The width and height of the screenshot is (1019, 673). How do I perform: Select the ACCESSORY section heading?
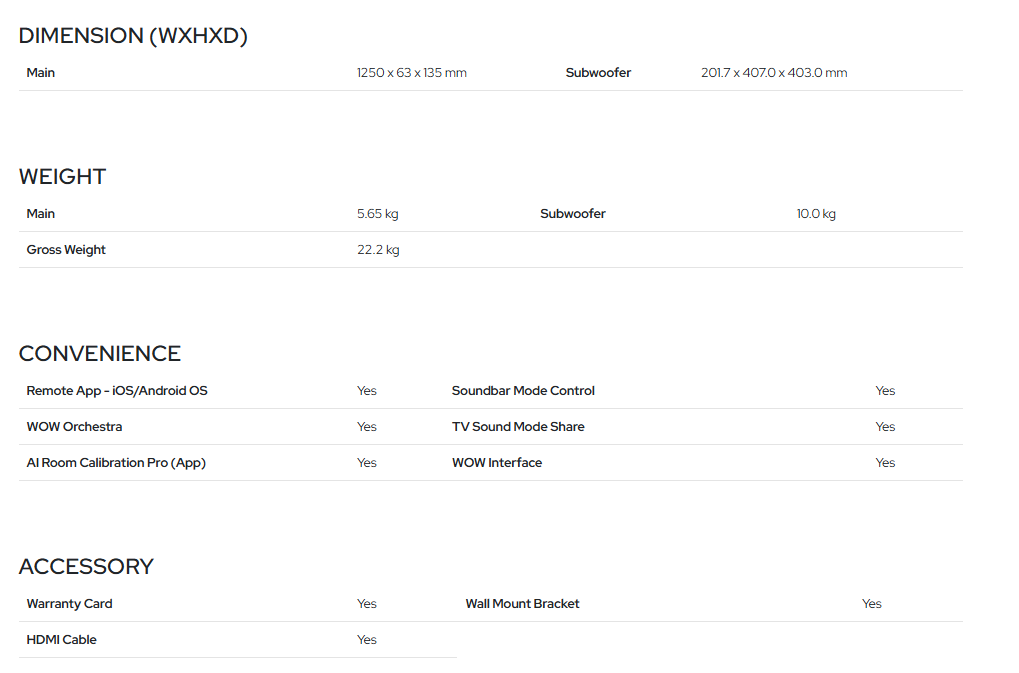coord(86,566)
